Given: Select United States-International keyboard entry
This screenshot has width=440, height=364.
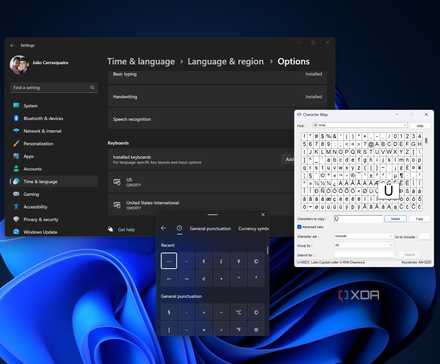Looking at the screenshot, I should [201, 205].
